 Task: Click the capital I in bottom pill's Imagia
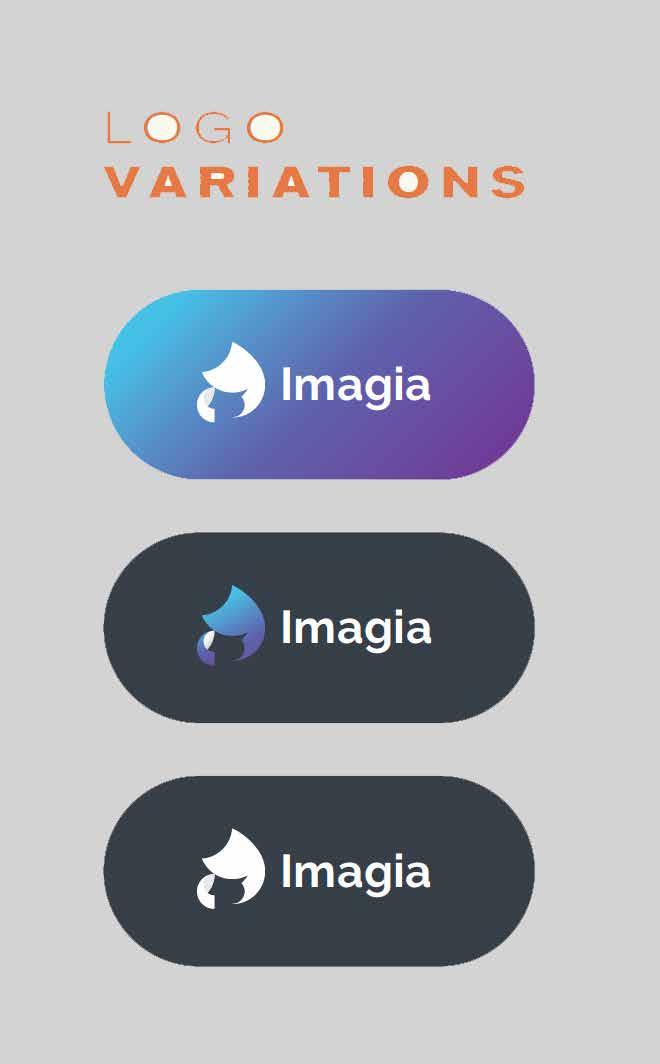click(286, 871)
